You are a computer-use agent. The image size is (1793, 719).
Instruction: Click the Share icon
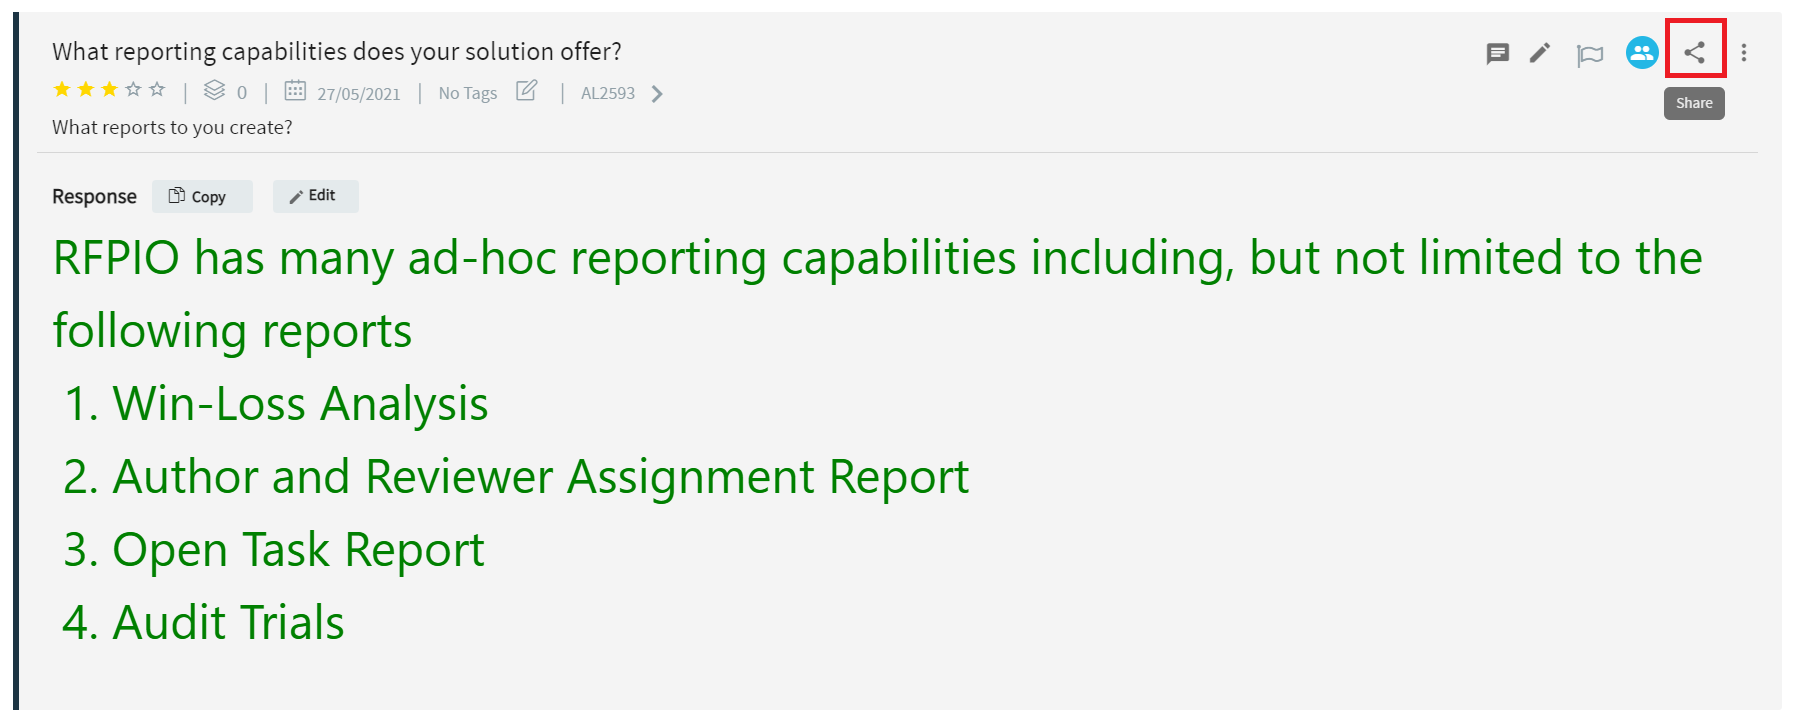pyautogui.click(x=1694, y=52)
